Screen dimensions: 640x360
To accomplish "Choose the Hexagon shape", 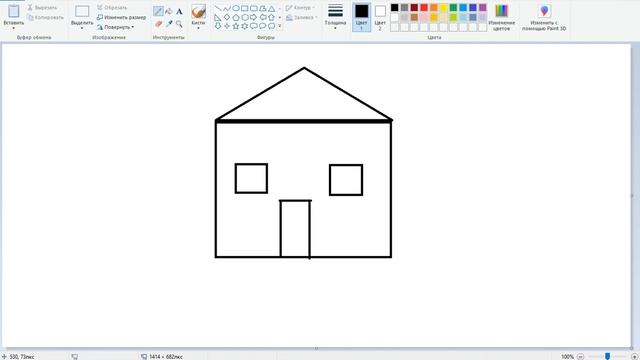I will coord(245,17).
